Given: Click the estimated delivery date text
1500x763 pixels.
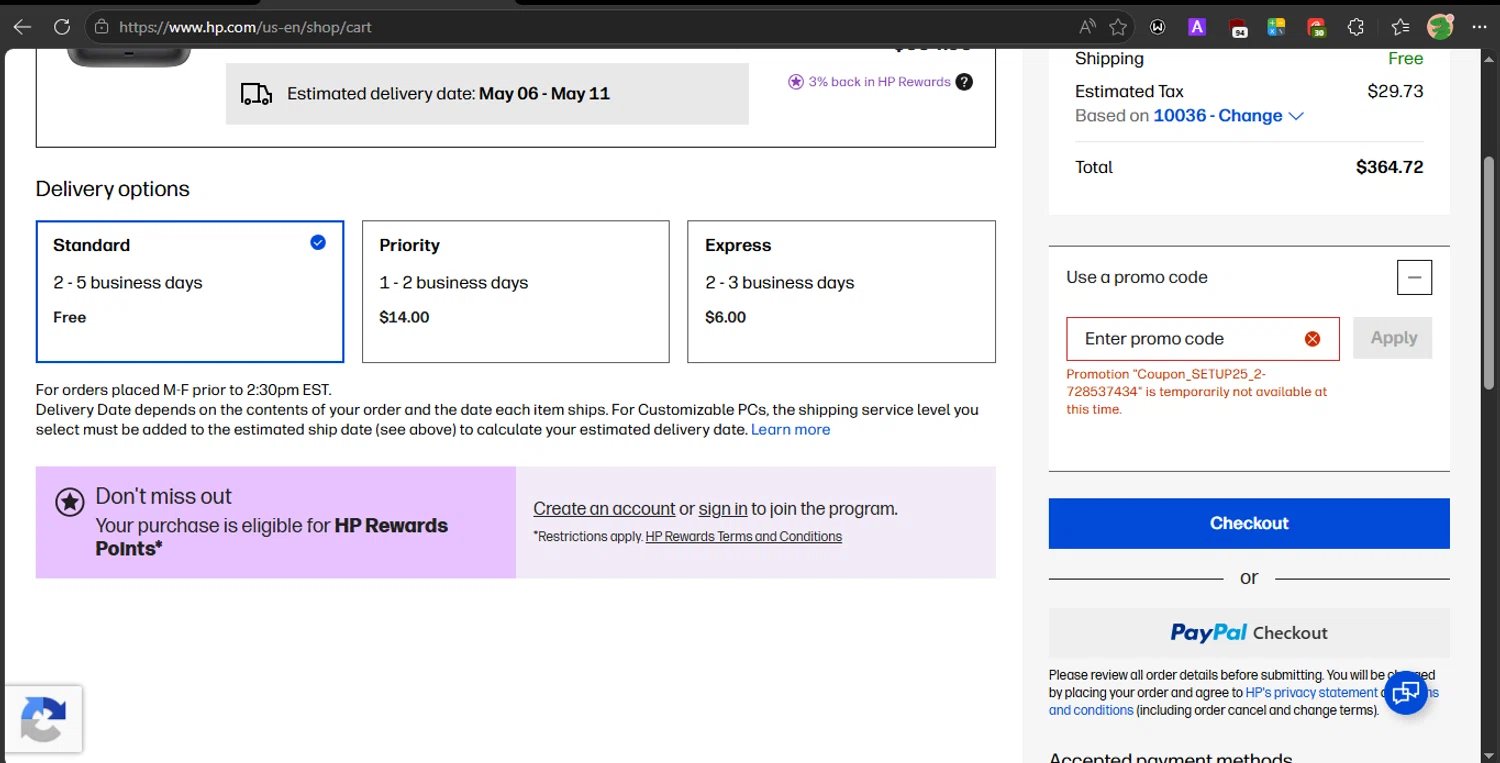Looking at the screenshot, I should click(448, 94).
